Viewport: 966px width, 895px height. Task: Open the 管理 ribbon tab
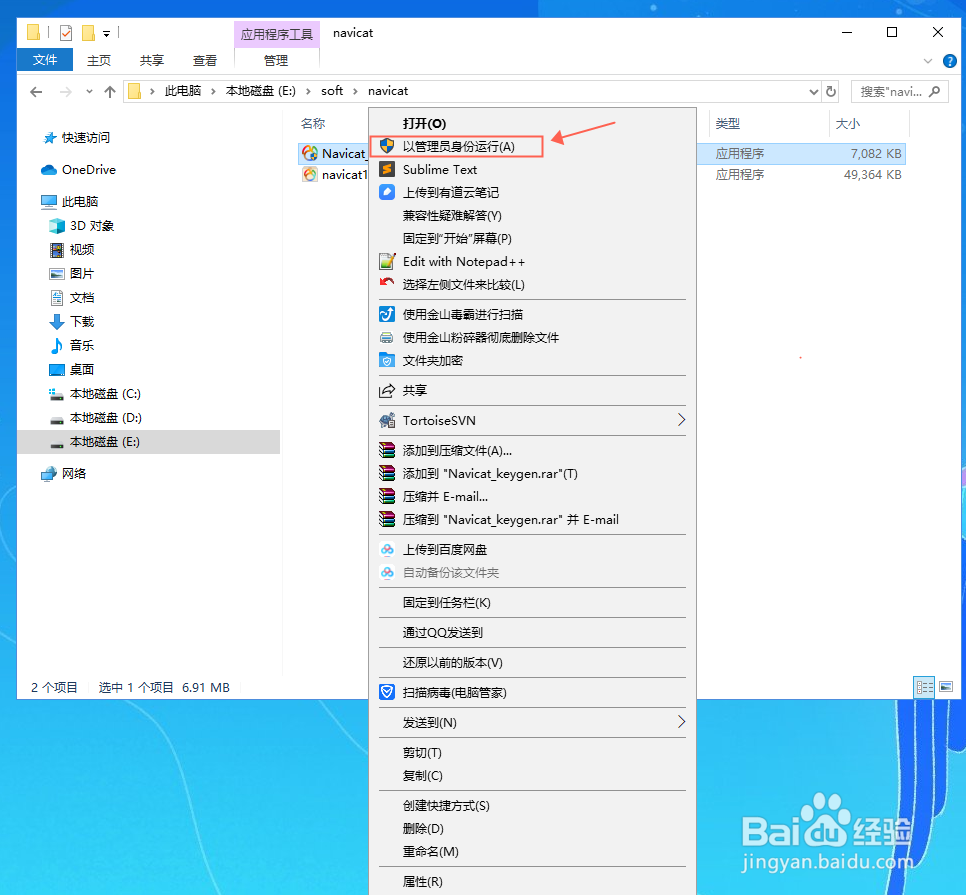[276, 60]
